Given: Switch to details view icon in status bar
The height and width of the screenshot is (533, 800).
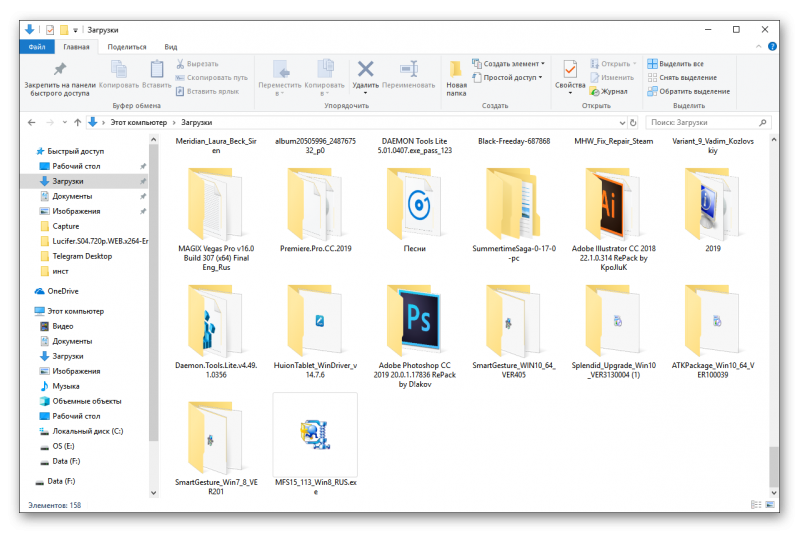Looking at the screenshot, I should tap(756, 505).
